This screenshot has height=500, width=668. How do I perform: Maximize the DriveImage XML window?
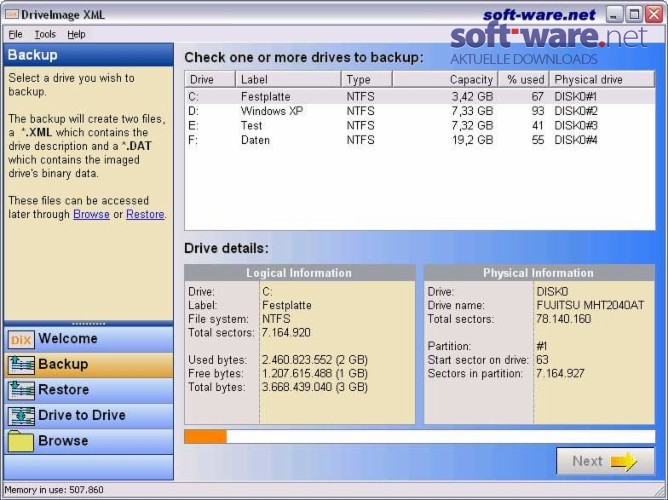(x=634, y=15)
